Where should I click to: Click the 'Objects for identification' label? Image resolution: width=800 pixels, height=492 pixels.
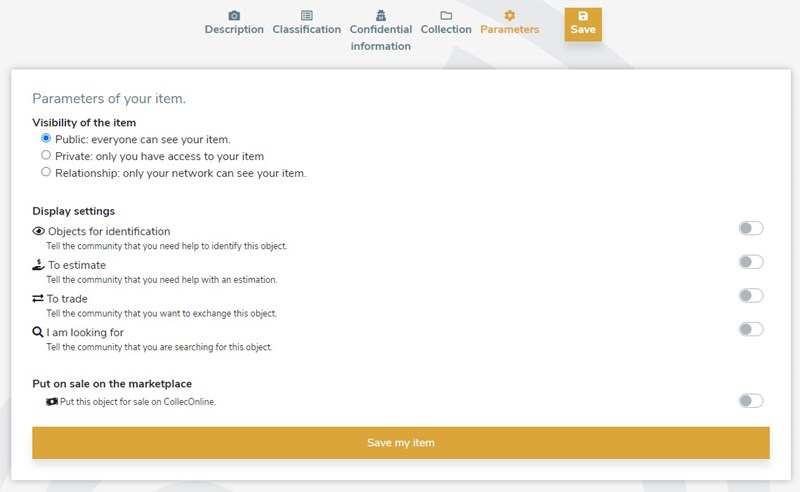point(109,231)
